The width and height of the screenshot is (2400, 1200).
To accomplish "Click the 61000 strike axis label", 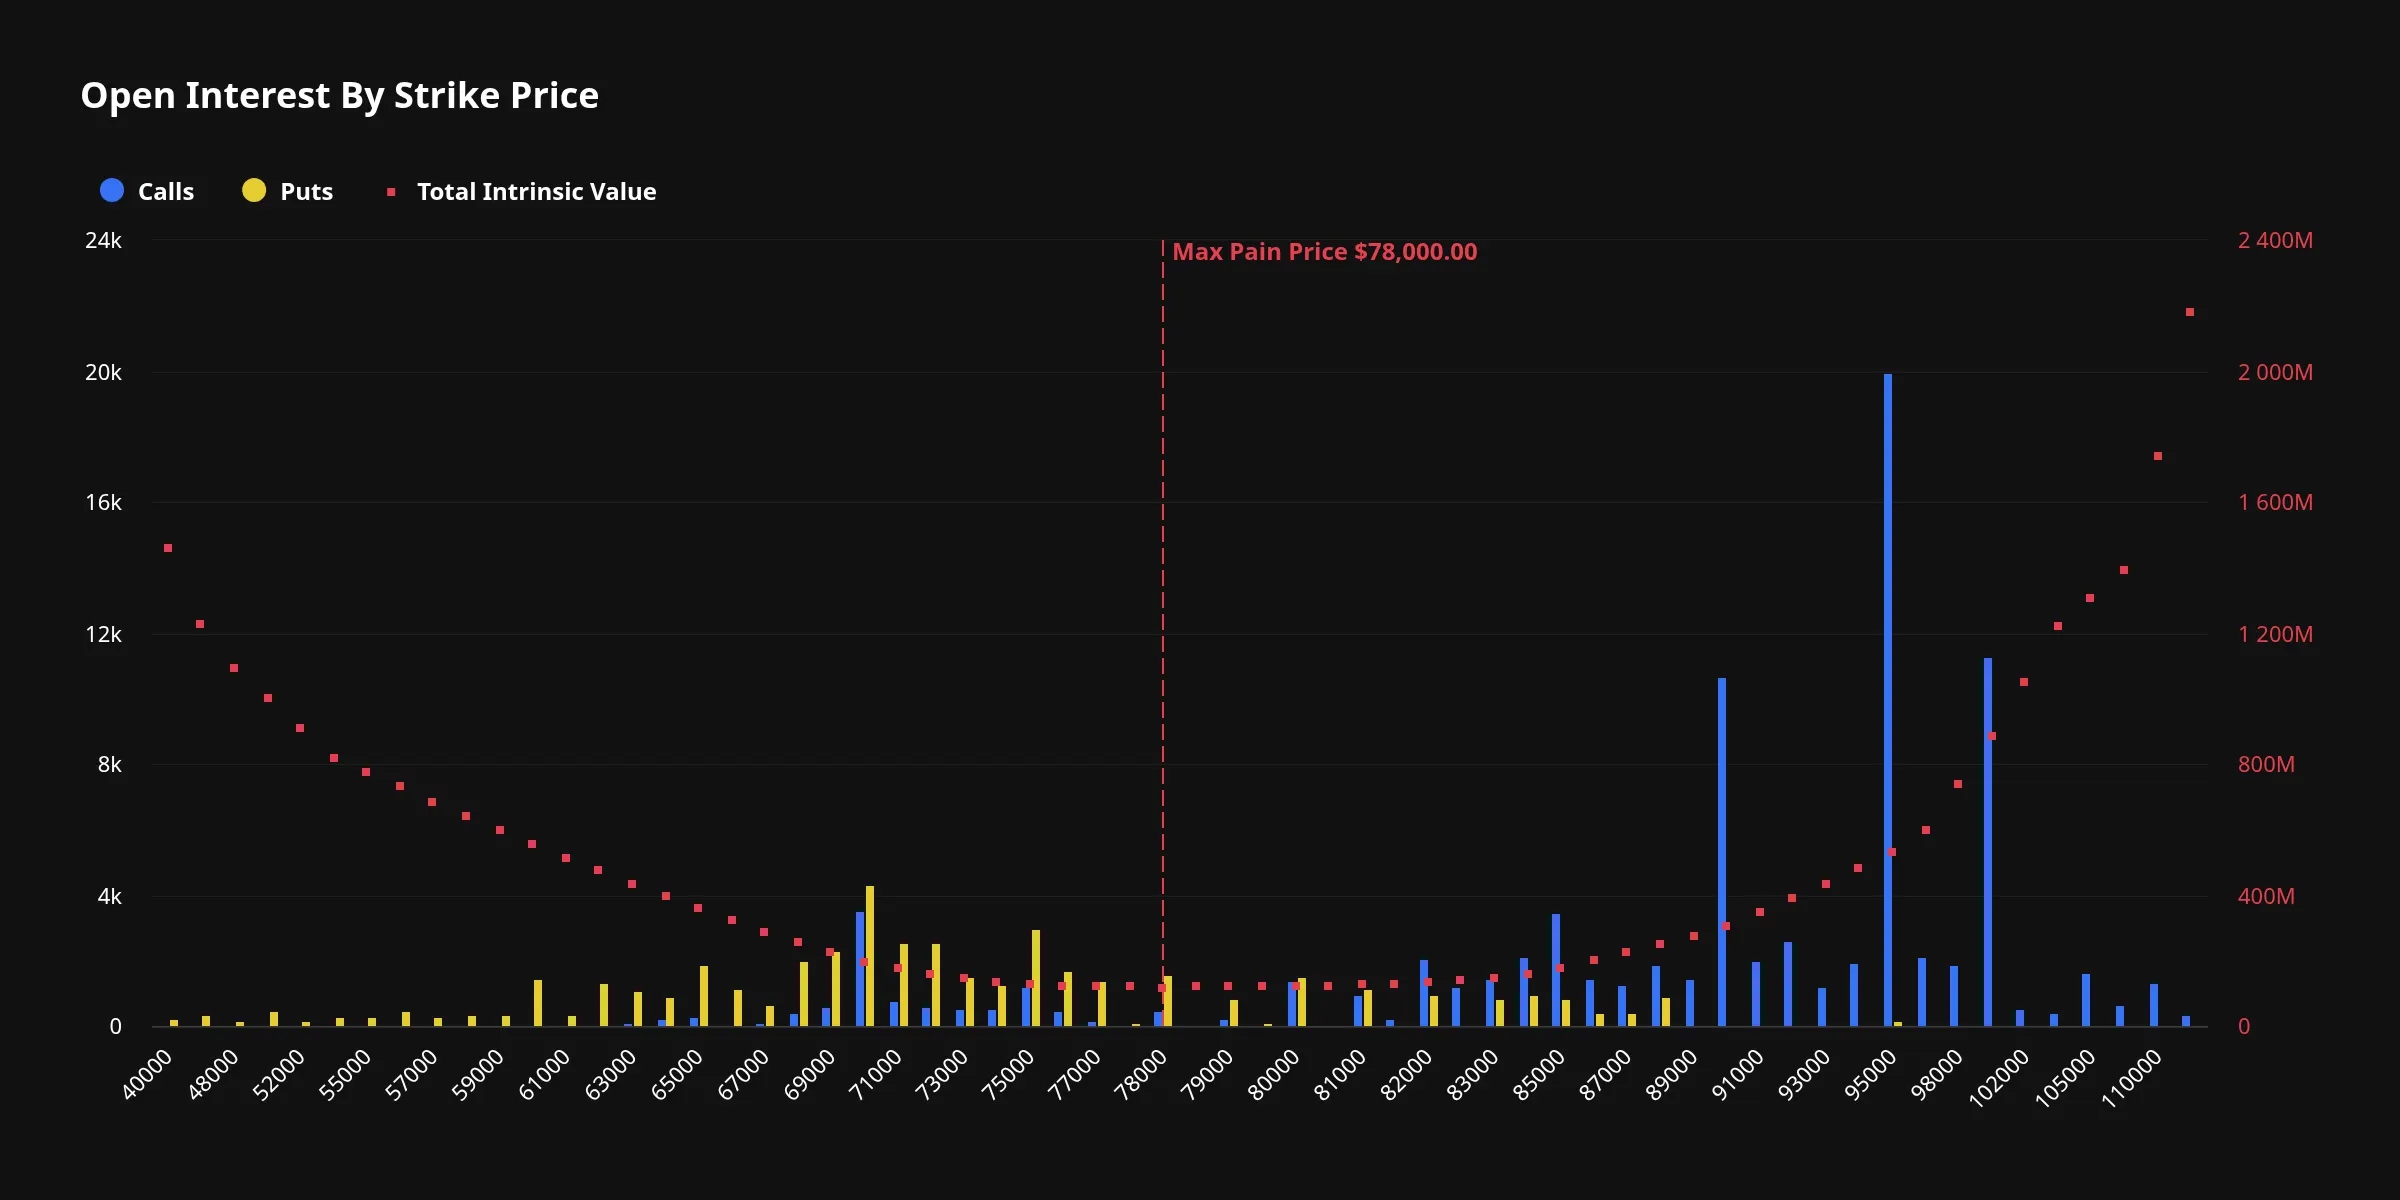I will tap(544, 1075).
